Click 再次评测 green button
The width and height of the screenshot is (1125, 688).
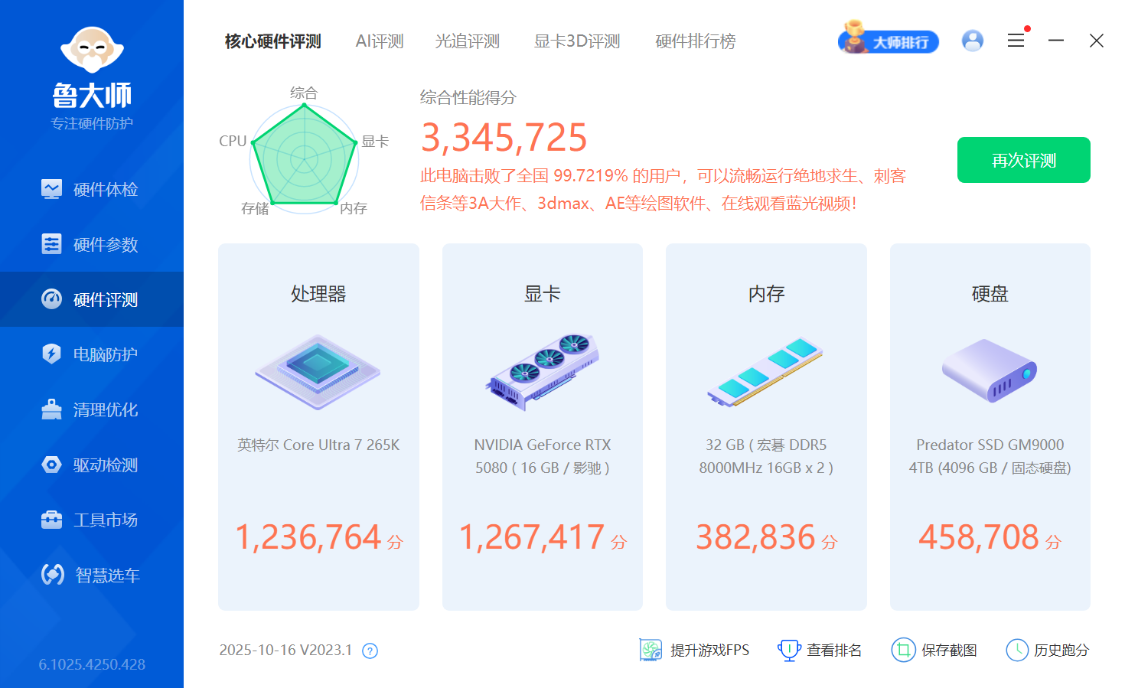click(x=1024, y=160)
